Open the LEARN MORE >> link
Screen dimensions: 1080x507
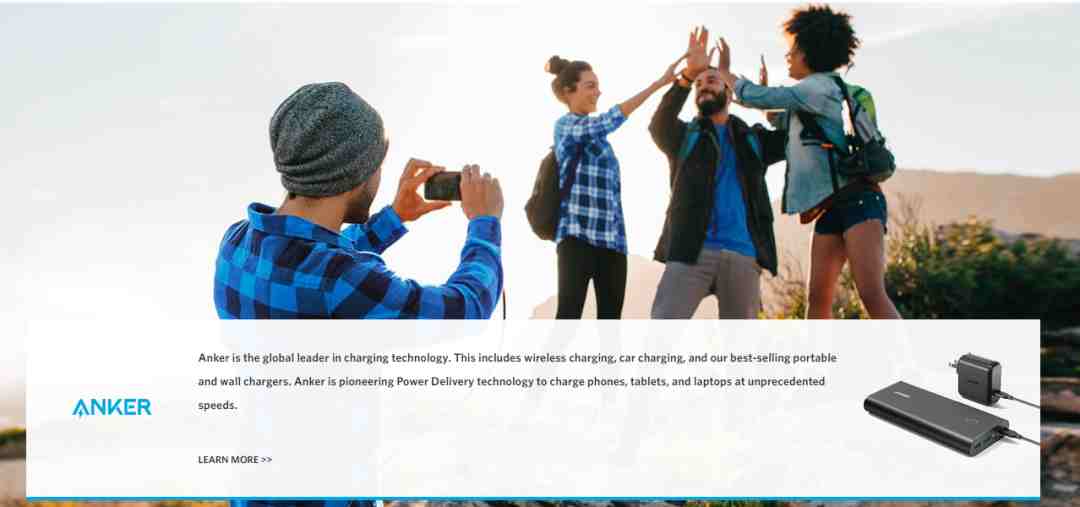(235, 459)
